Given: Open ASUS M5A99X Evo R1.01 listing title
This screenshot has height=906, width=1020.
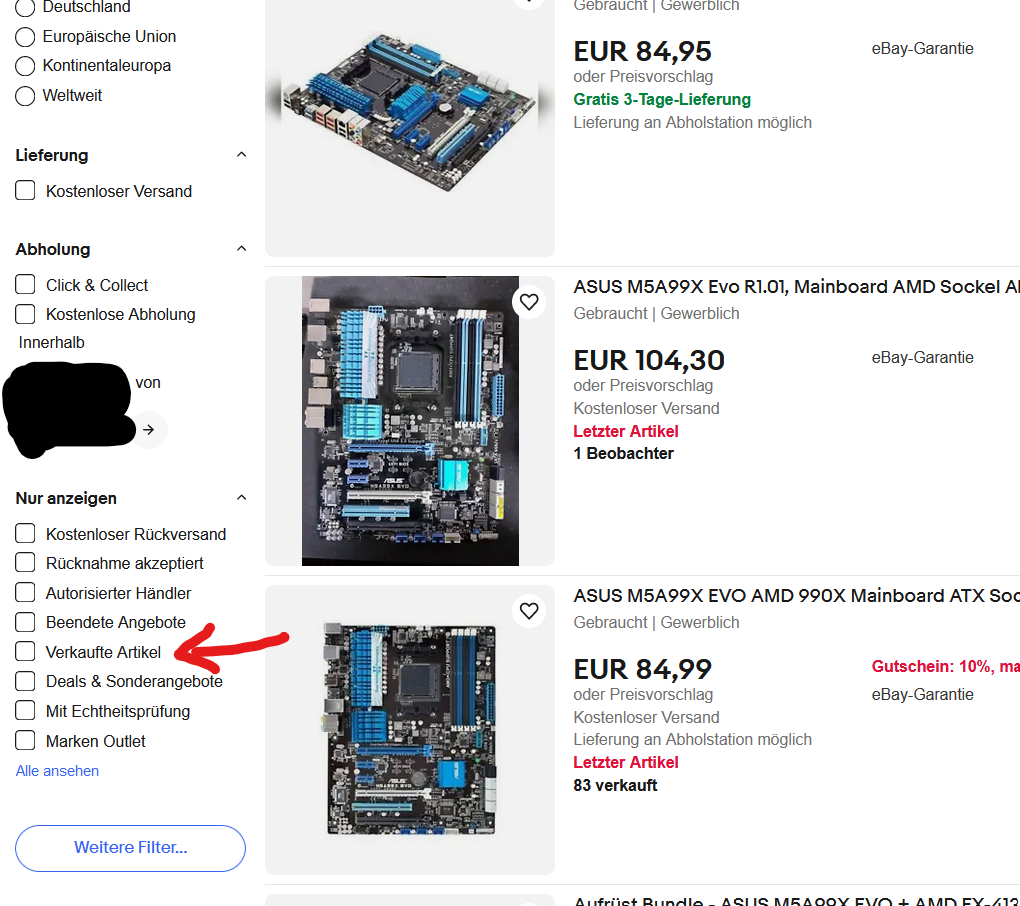Looking at the screenshot, I should click(796, 287).
